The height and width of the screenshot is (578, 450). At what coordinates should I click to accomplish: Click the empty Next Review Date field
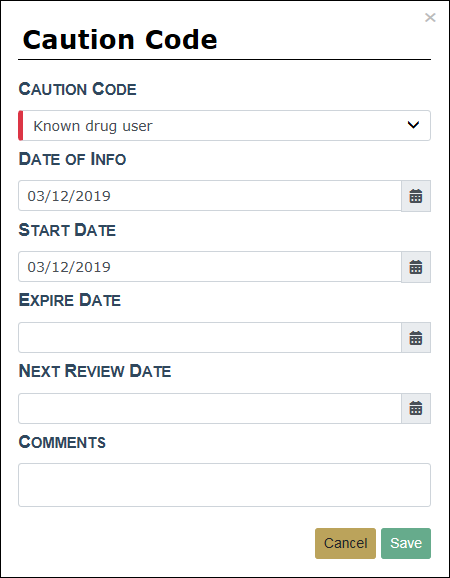click(210, 408)
